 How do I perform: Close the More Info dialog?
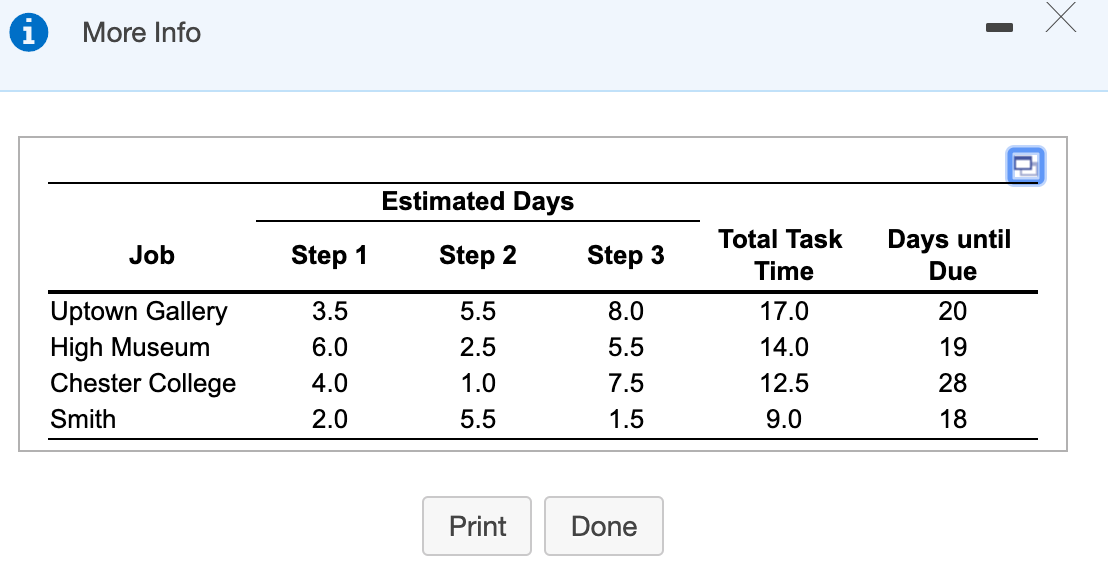pyautogui.click(x=1061, y=19)
